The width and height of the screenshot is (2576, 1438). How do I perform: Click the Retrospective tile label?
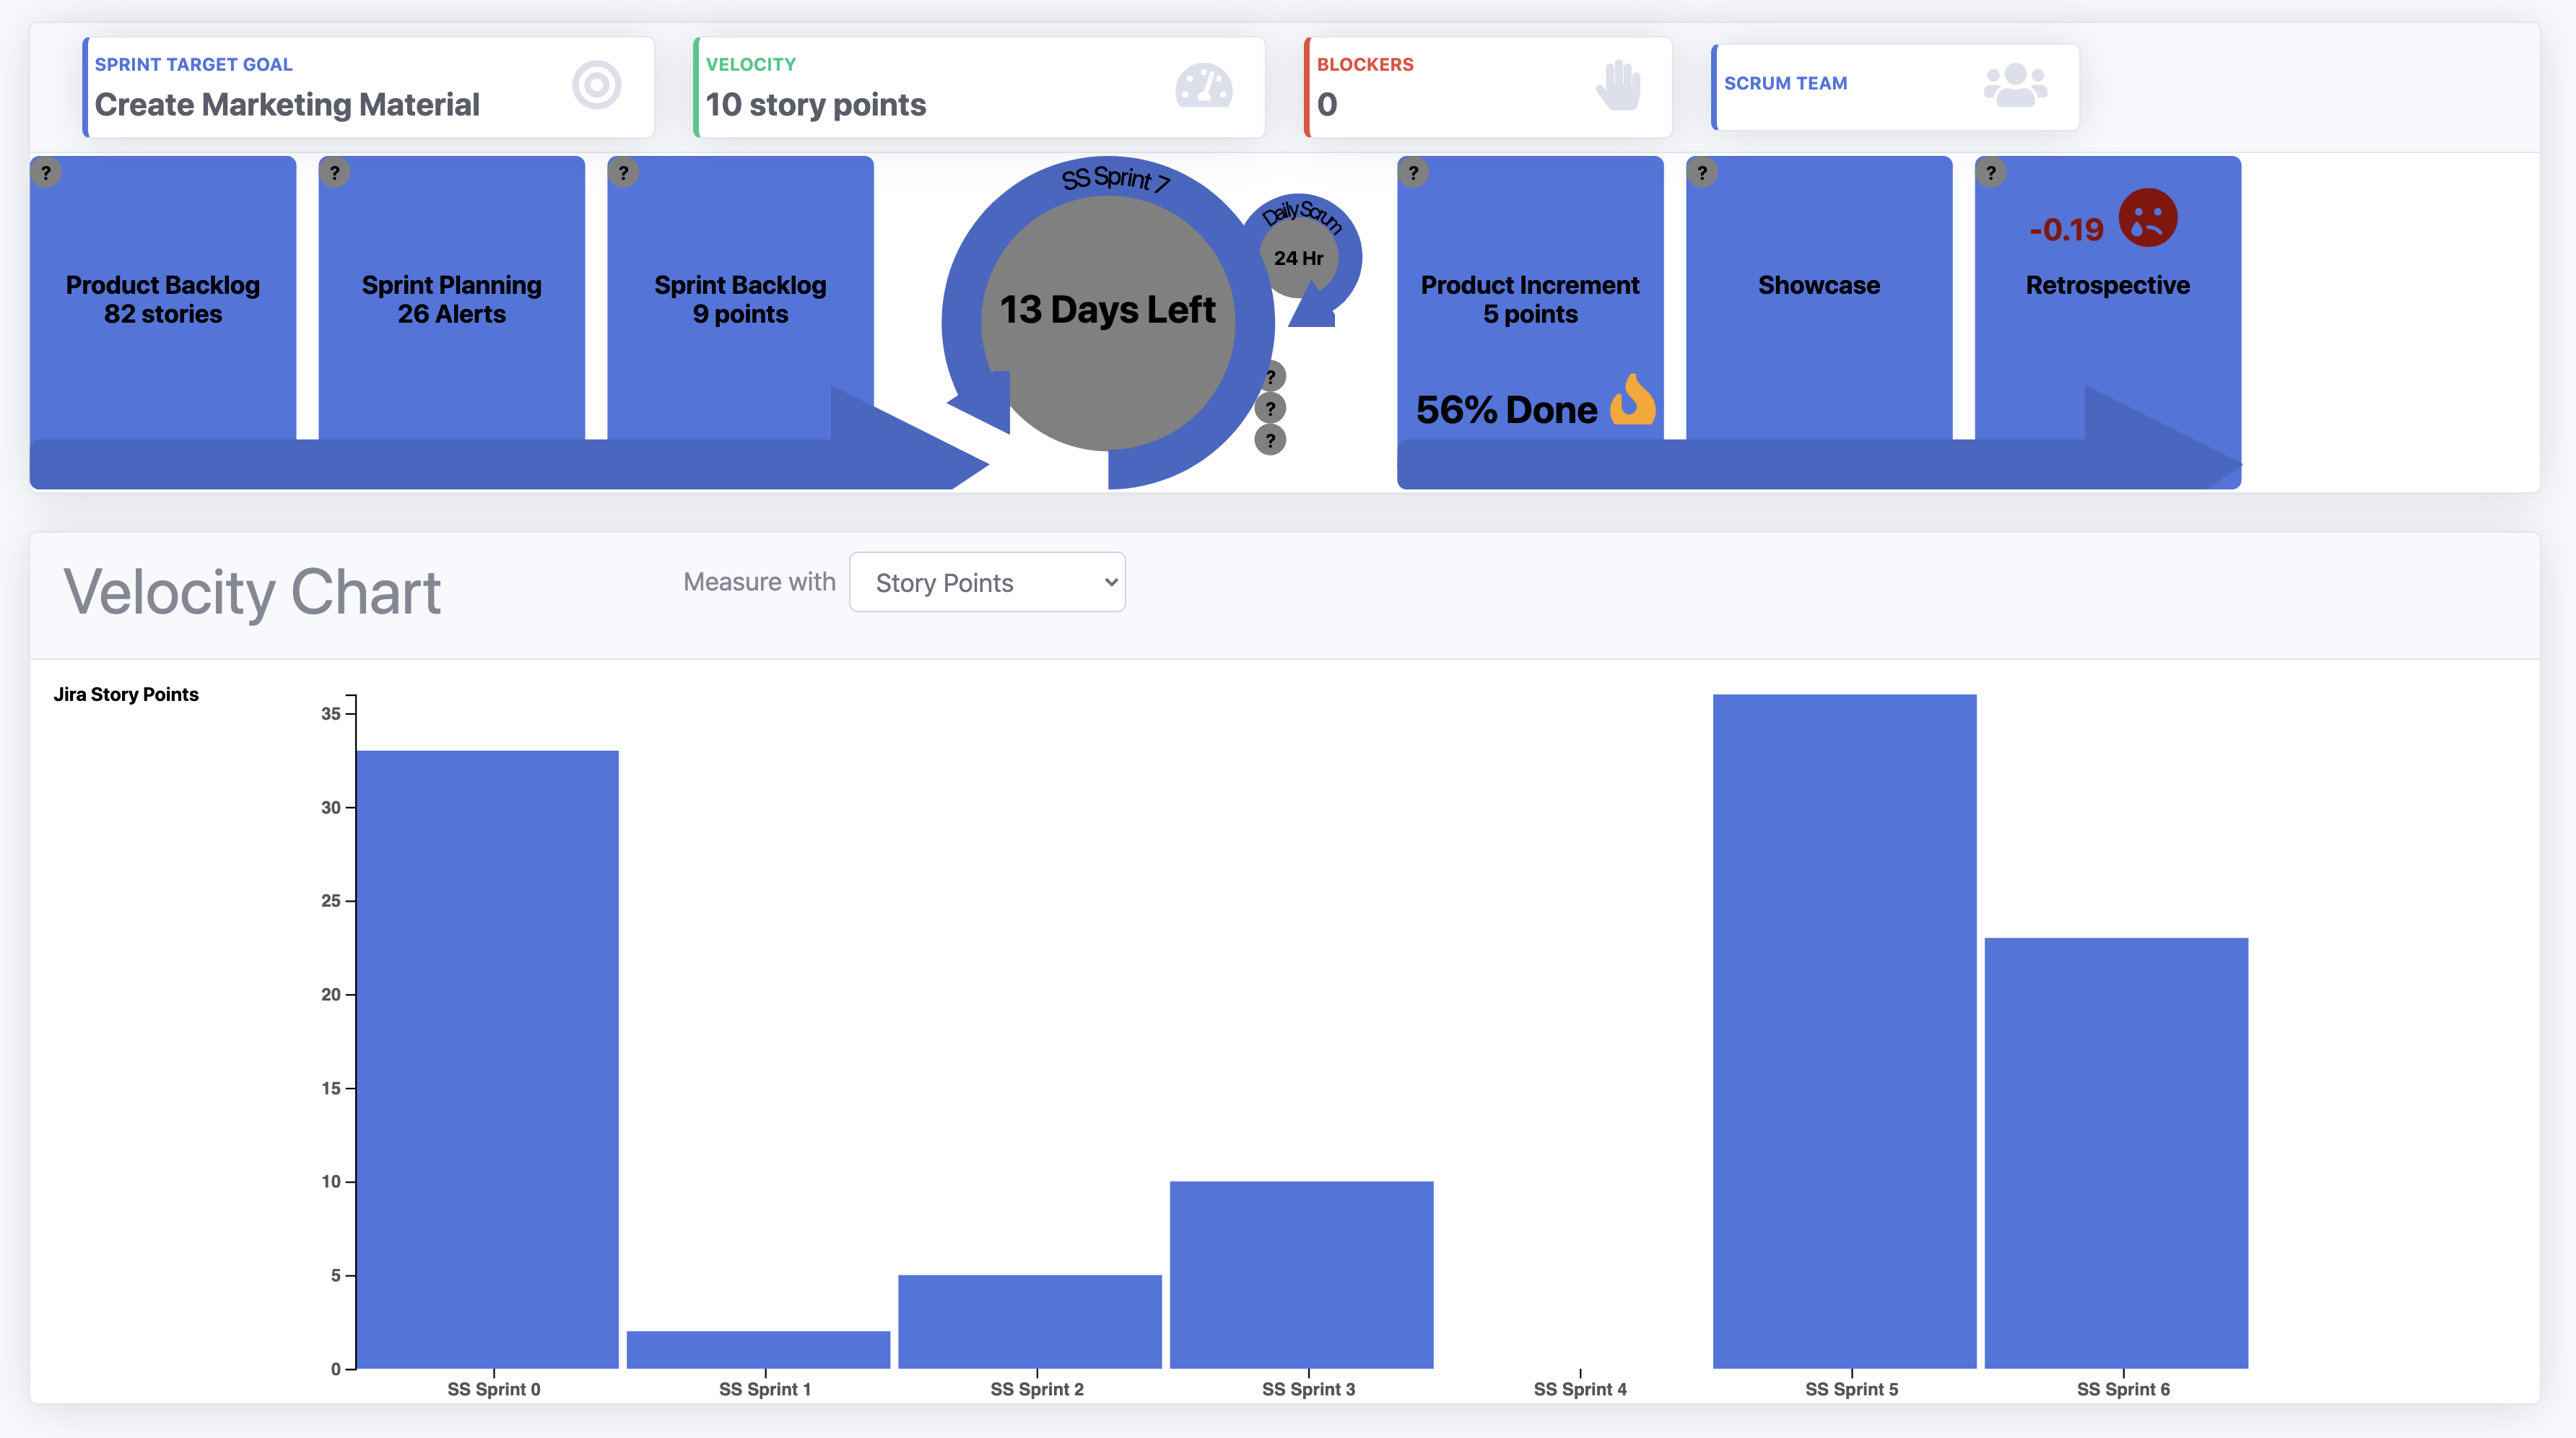pyautogui.click(x=2108, y=285)
